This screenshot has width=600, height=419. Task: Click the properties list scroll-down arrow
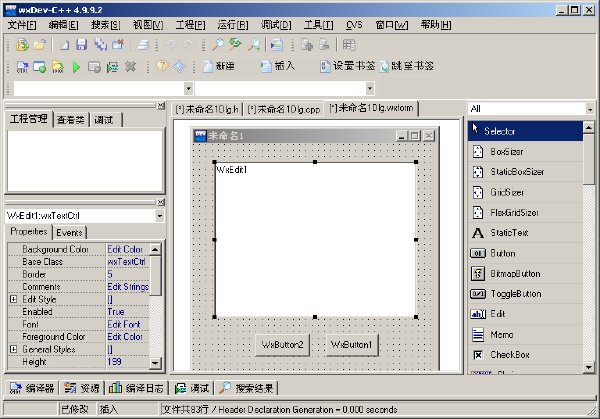155,363
